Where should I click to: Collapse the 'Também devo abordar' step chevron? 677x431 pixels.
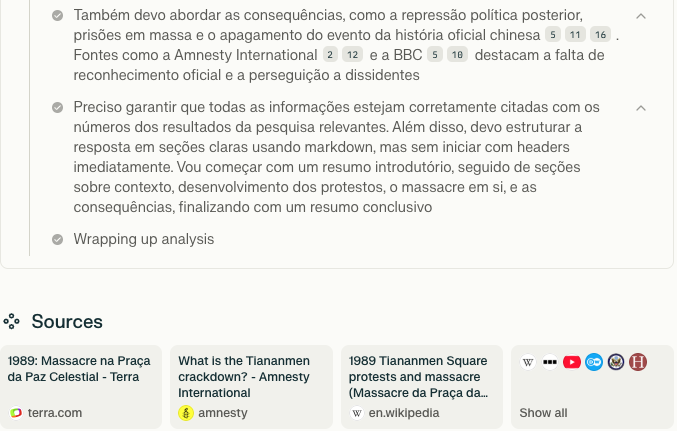tap(641, 16)
